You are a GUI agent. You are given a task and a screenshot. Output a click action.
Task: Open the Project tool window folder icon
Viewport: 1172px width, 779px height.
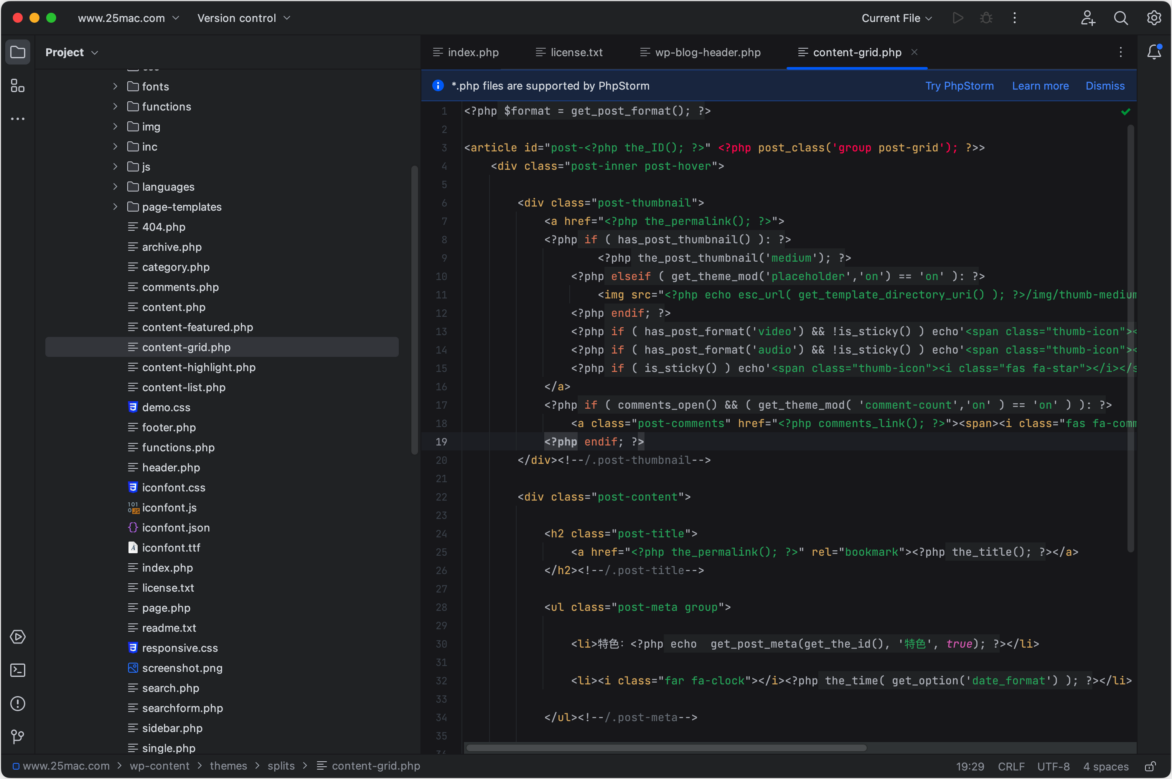point(17,52)
